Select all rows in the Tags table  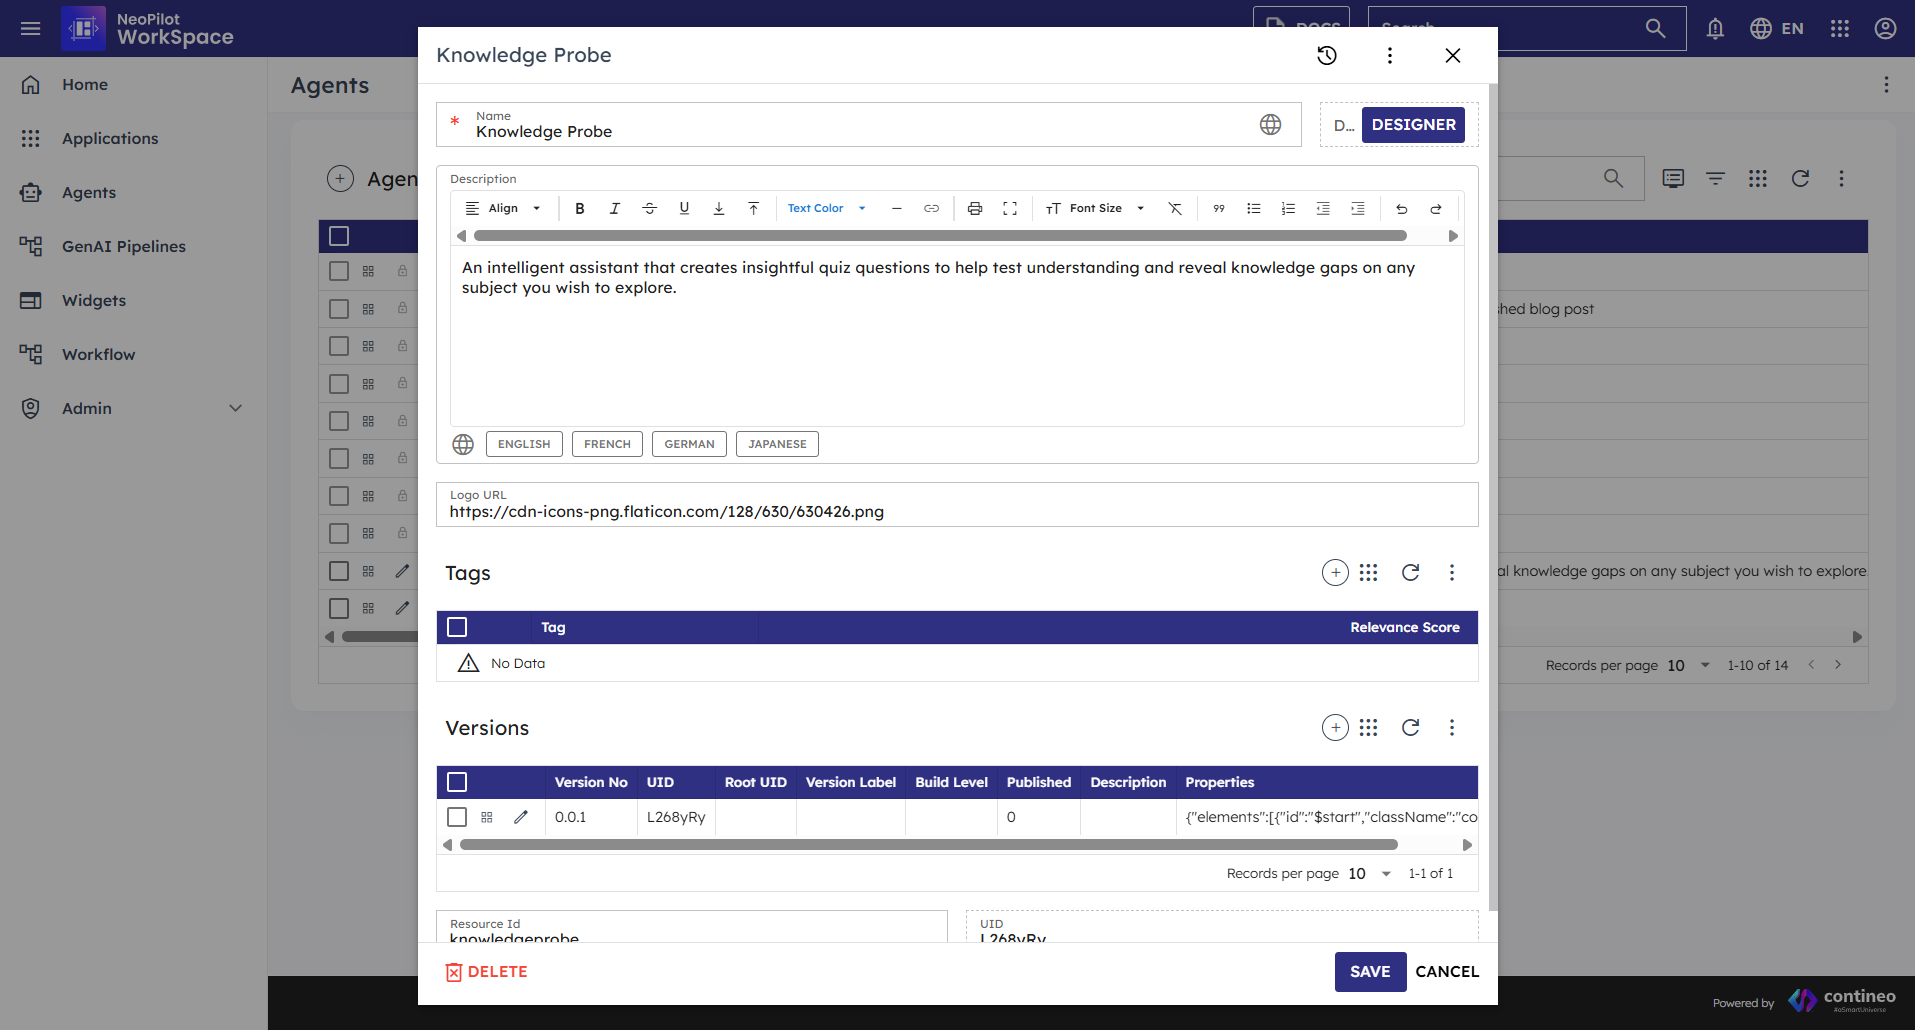[457, 627]
